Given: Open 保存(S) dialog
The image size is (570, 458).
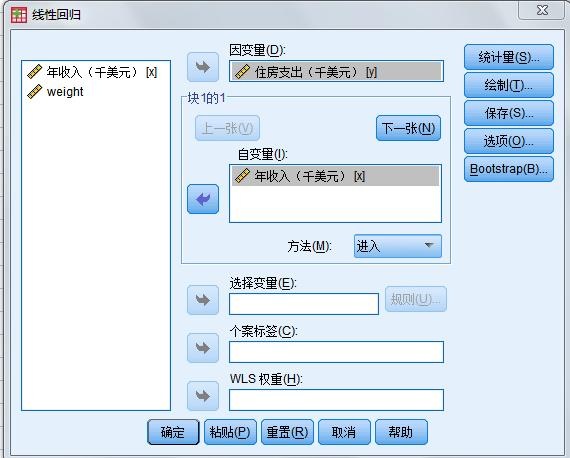Looking at the screenshot, I should (509, 113).
